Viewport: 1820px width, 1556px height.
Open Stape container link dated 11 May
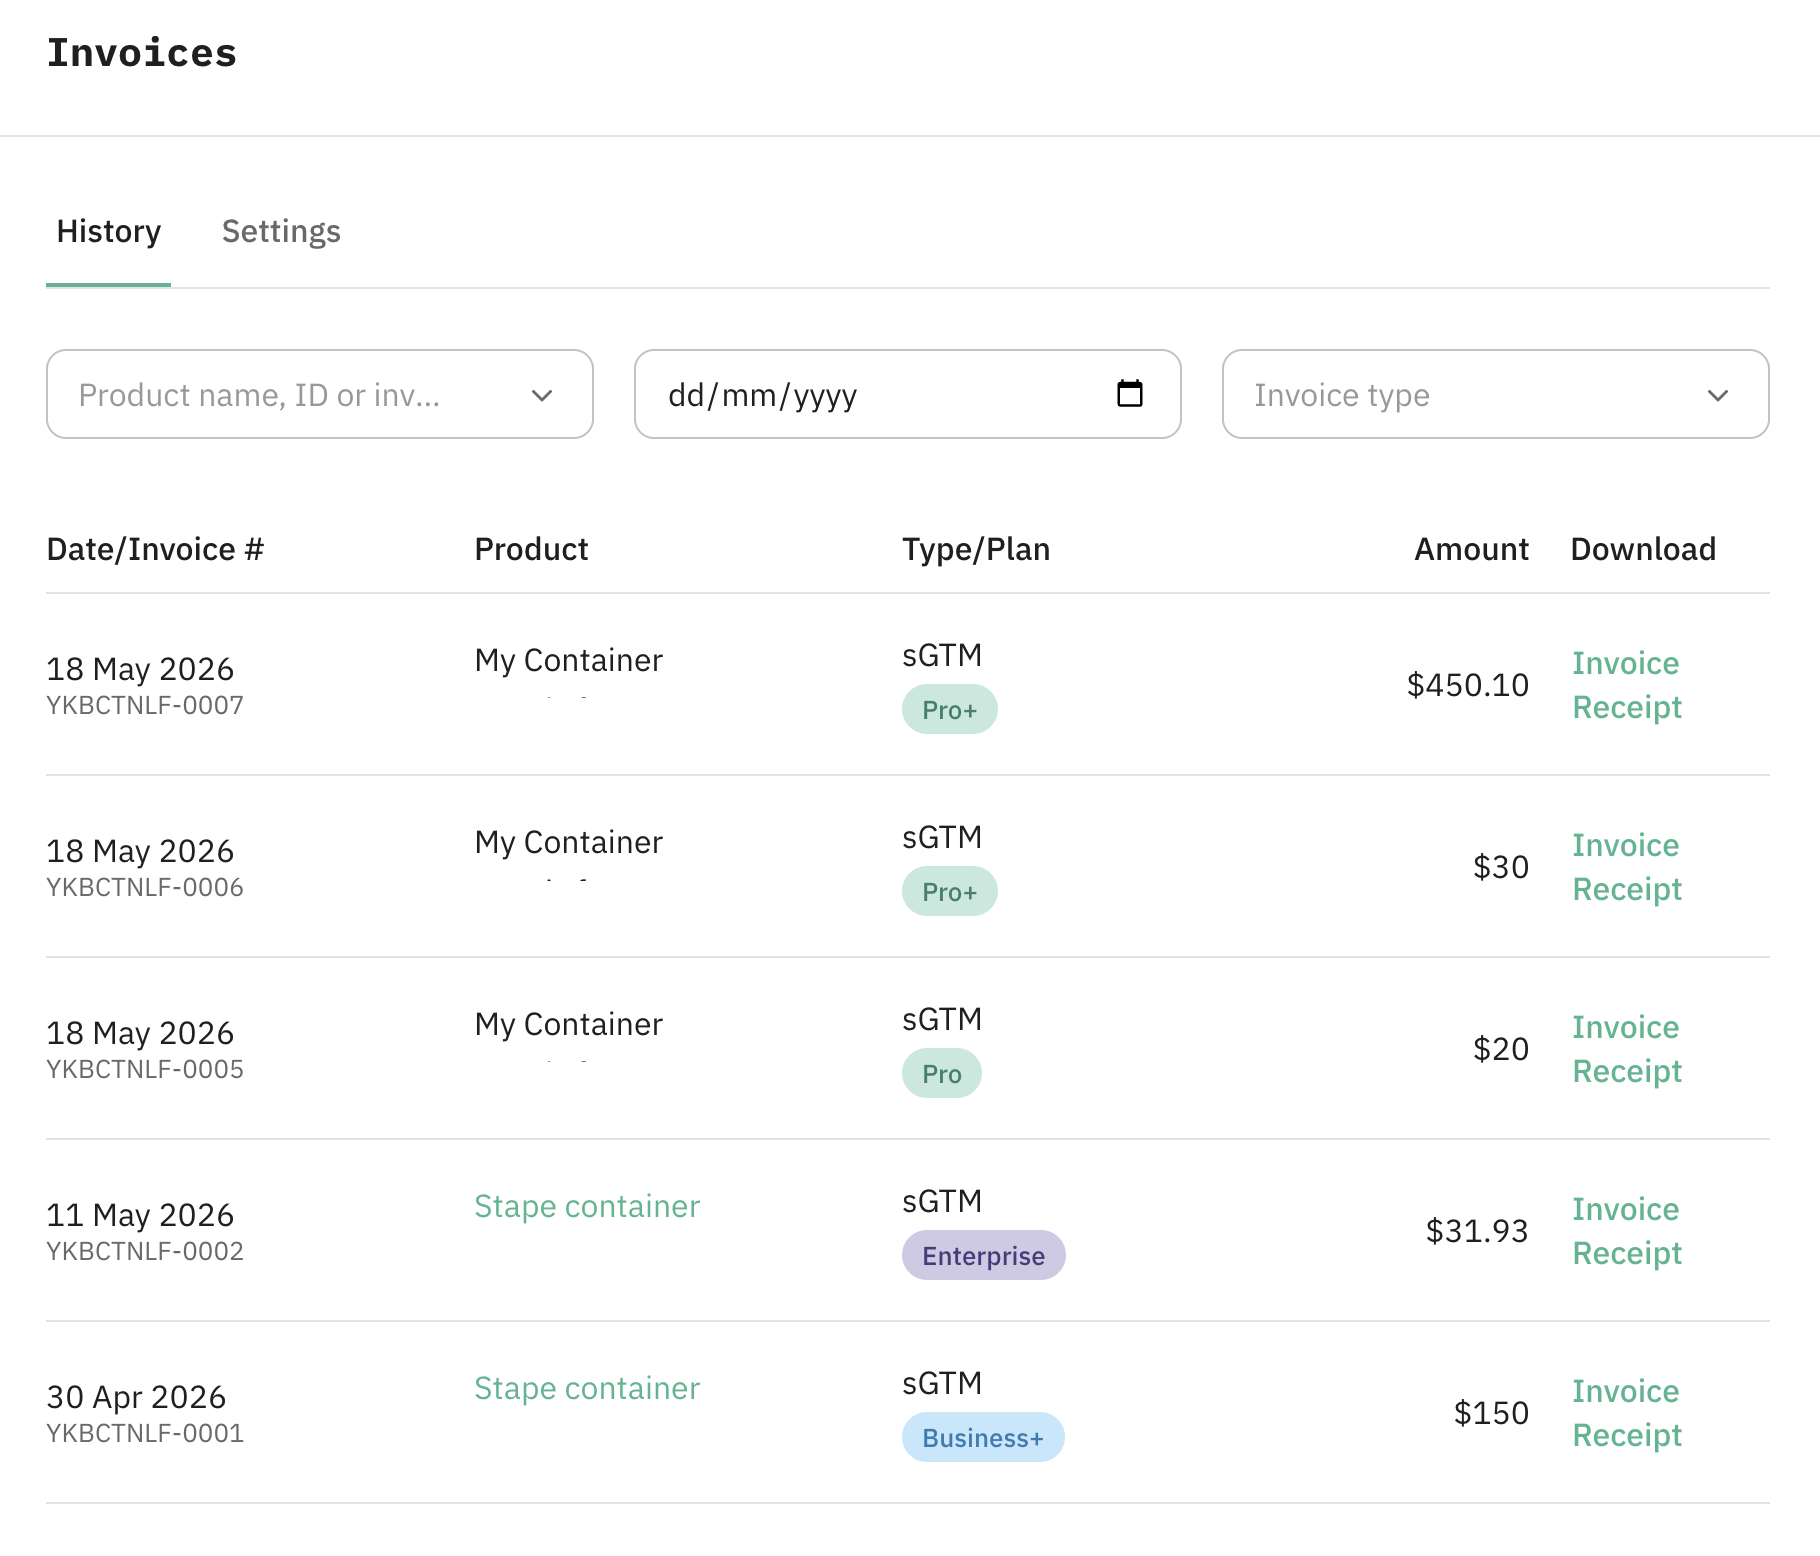587,1206
